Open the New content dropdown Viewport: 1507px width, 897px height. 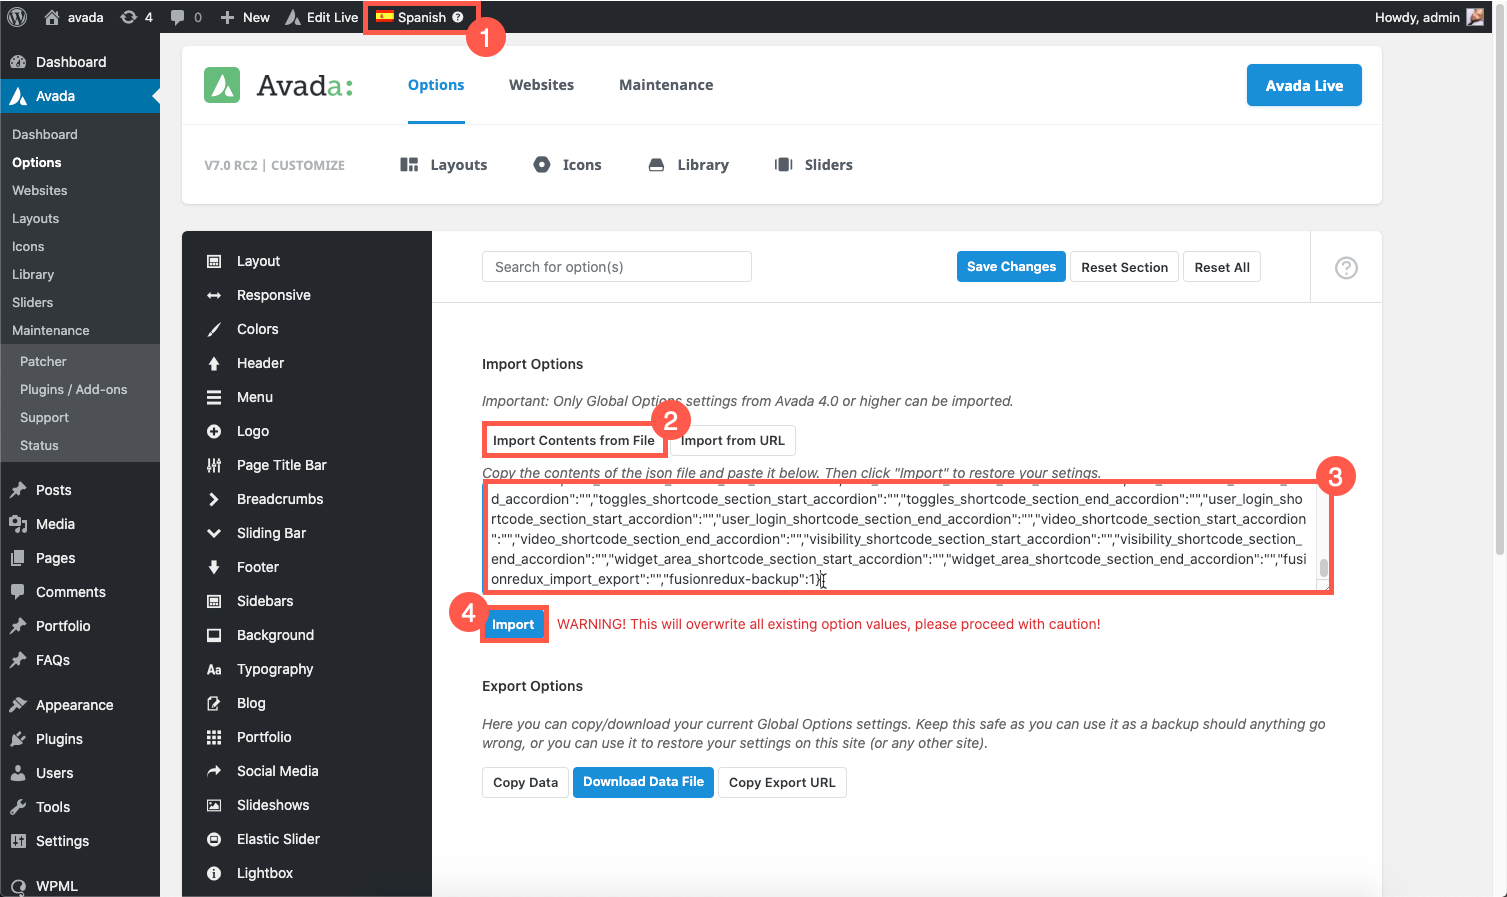coord(245,17)
